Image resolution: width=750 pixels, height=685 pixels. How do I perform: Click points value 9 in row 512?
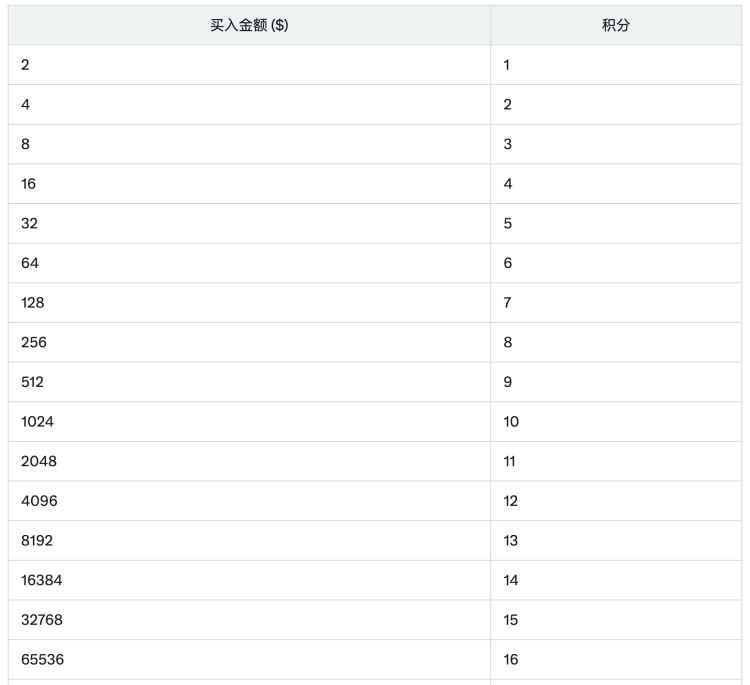[x=616, y=382]
